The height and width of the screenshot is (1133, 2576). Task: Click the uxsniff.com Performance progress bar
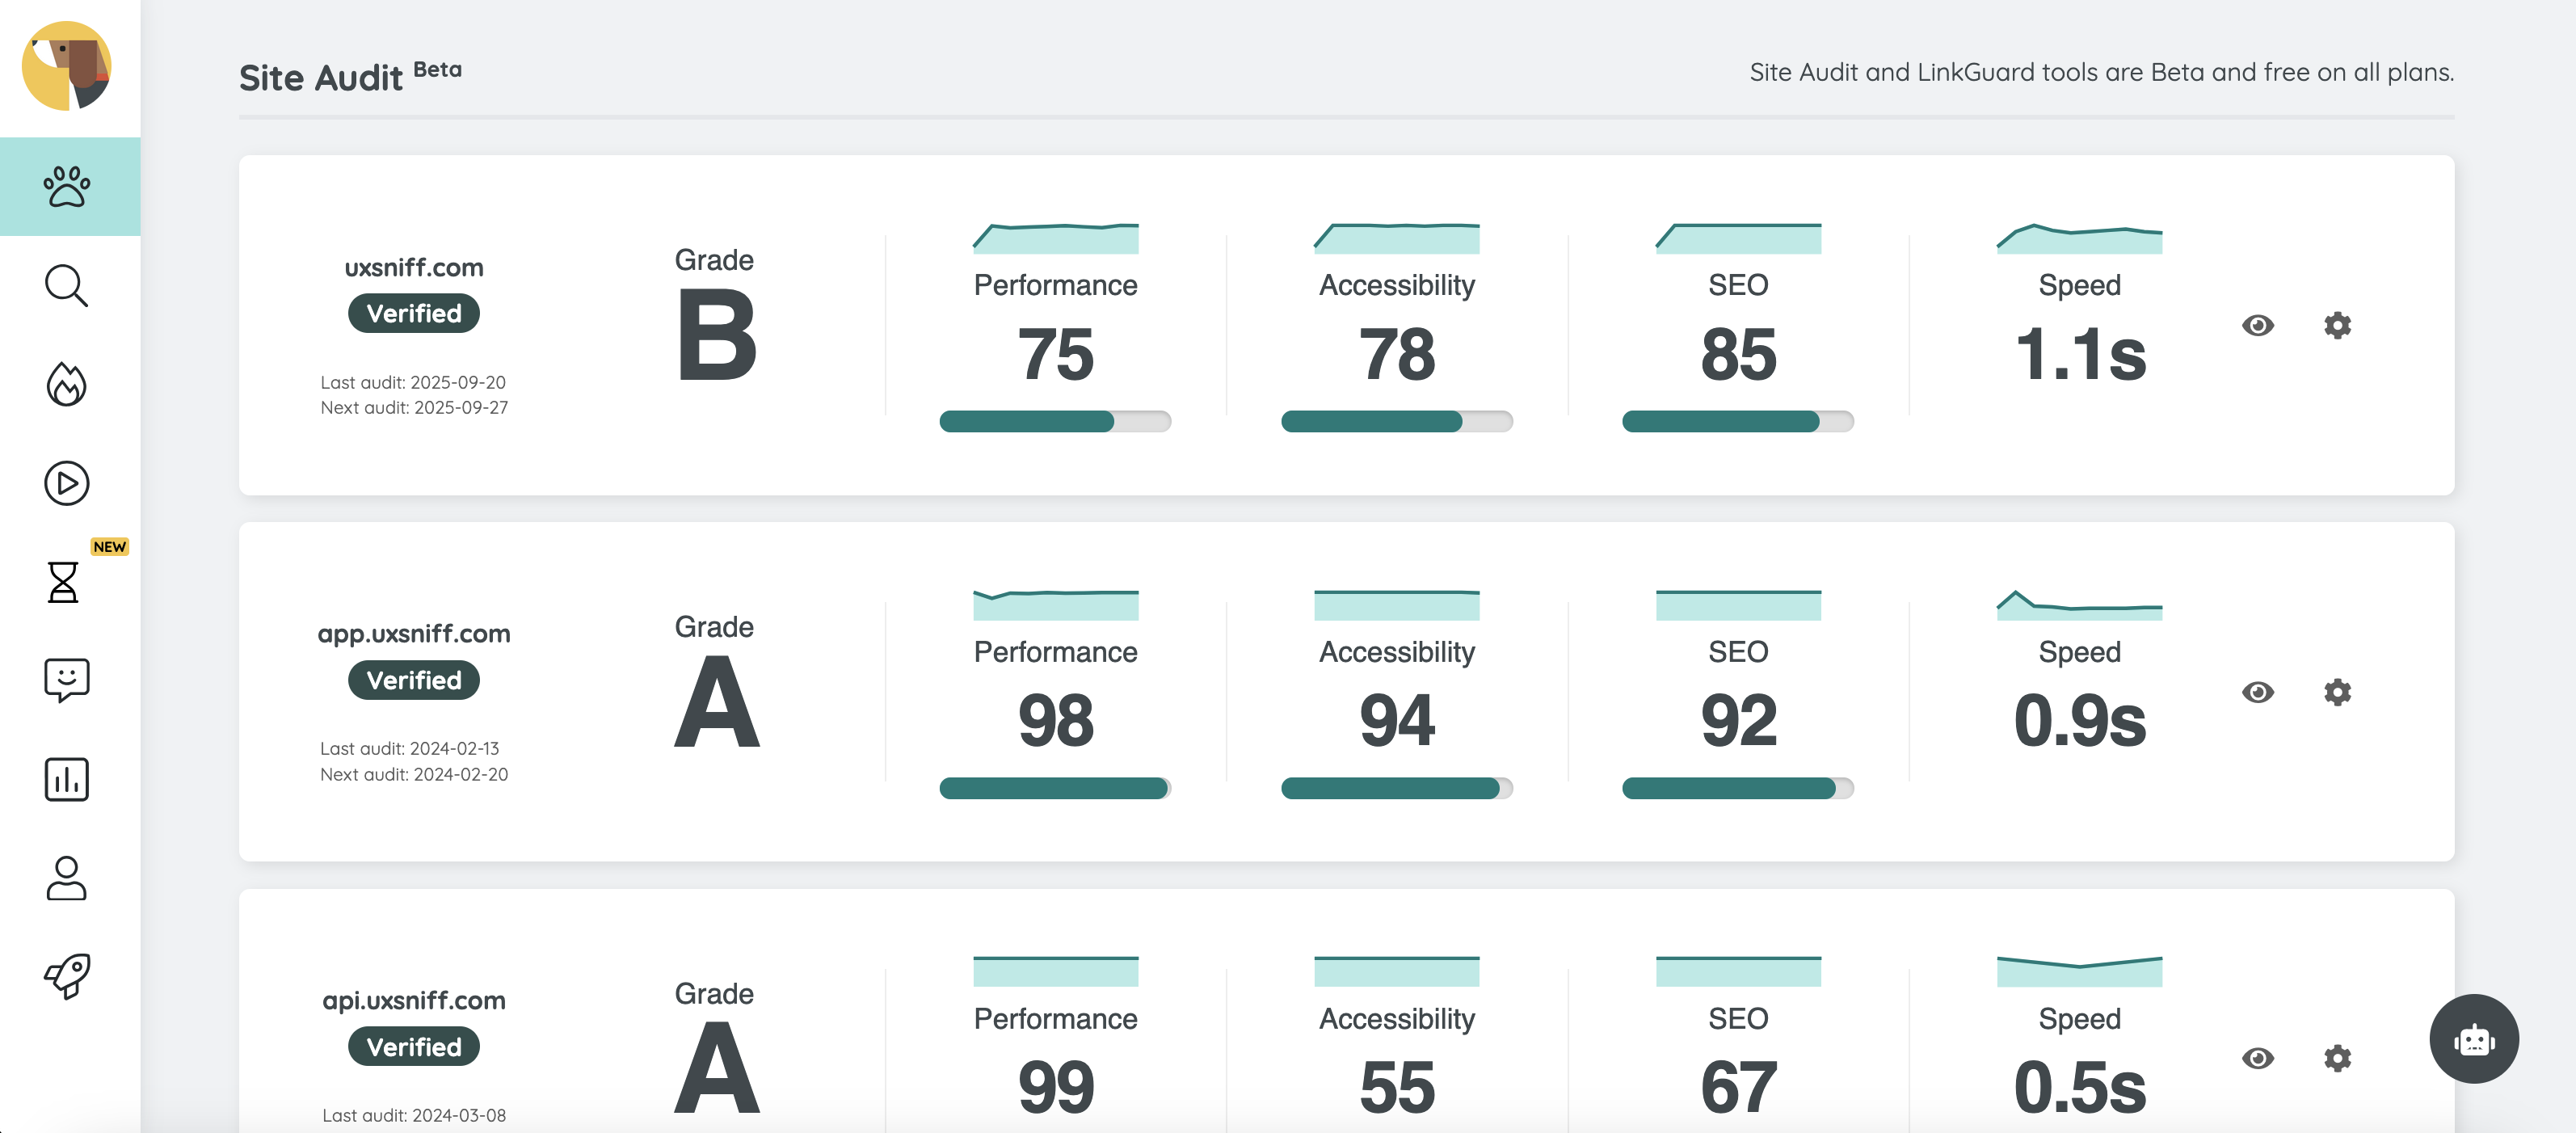[1055, 422]
